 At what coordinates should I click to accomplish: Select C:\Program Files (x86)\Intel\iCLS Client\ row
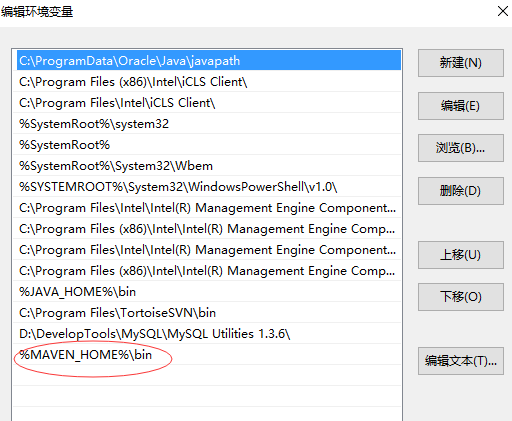(207, 82)
